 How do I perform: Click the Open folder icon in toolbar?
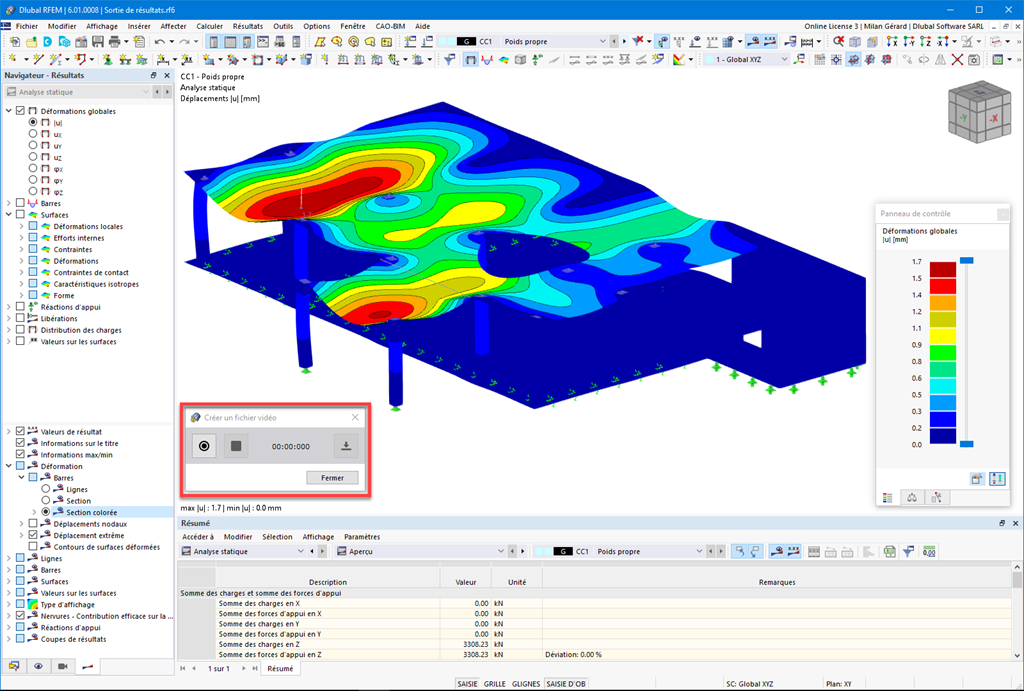(31, 42)
